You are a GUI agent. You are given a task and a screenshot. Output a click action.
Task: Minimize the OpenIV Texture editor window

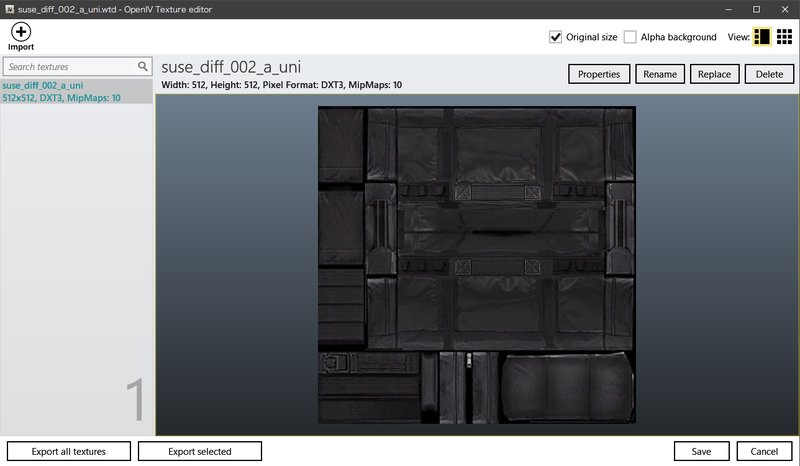coord(729,9)
